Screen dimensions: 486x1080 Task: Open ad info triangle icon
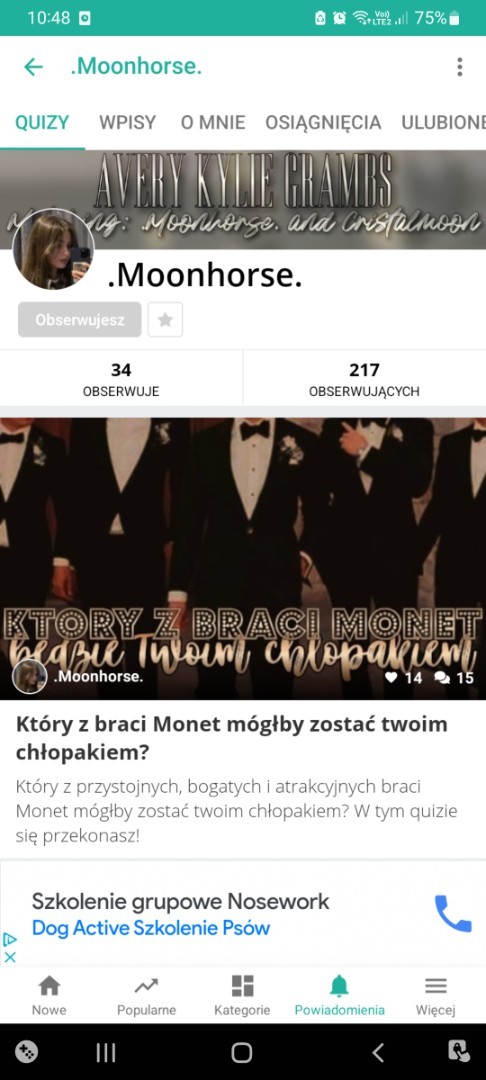pos(10,939)
